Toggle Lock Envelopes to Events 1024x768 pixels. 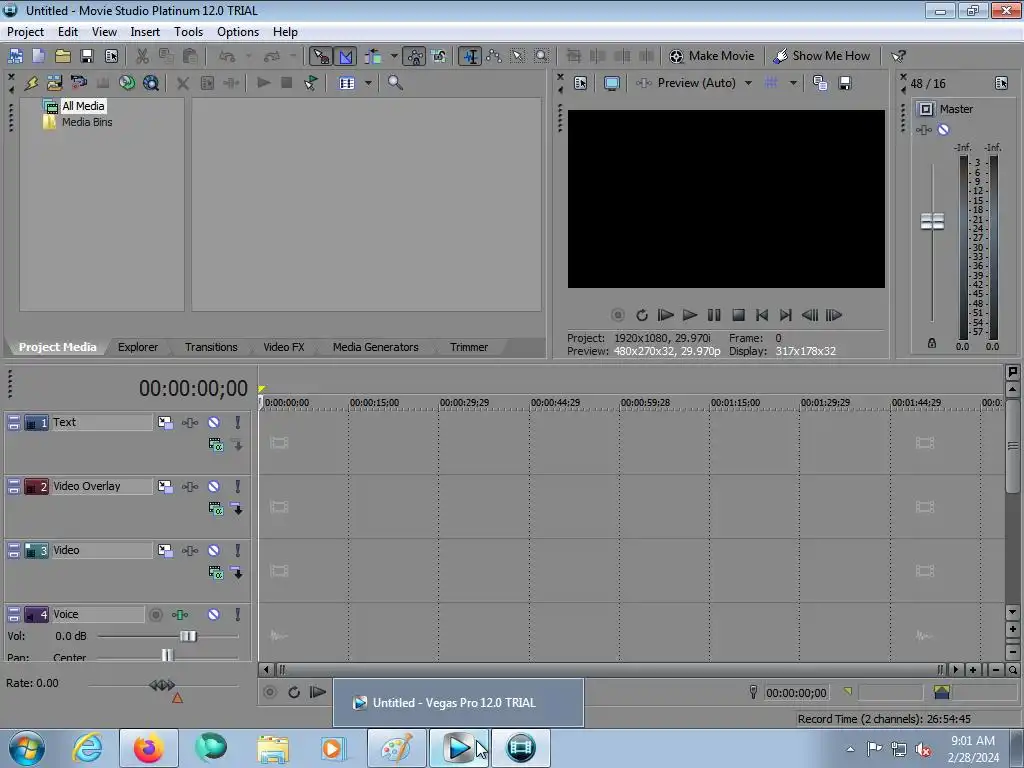[415, 56]
